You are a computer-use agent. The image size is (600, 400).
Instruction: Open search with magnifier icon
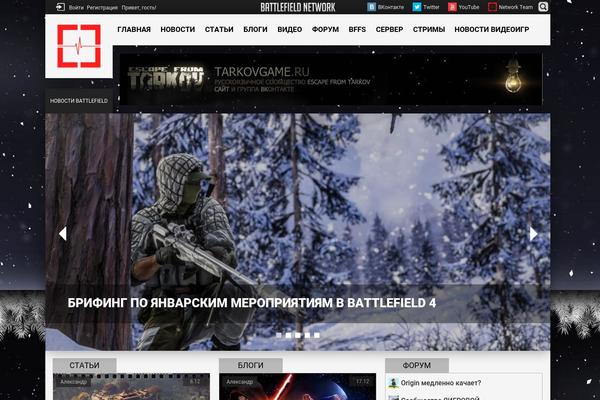(x=543, y=7)
